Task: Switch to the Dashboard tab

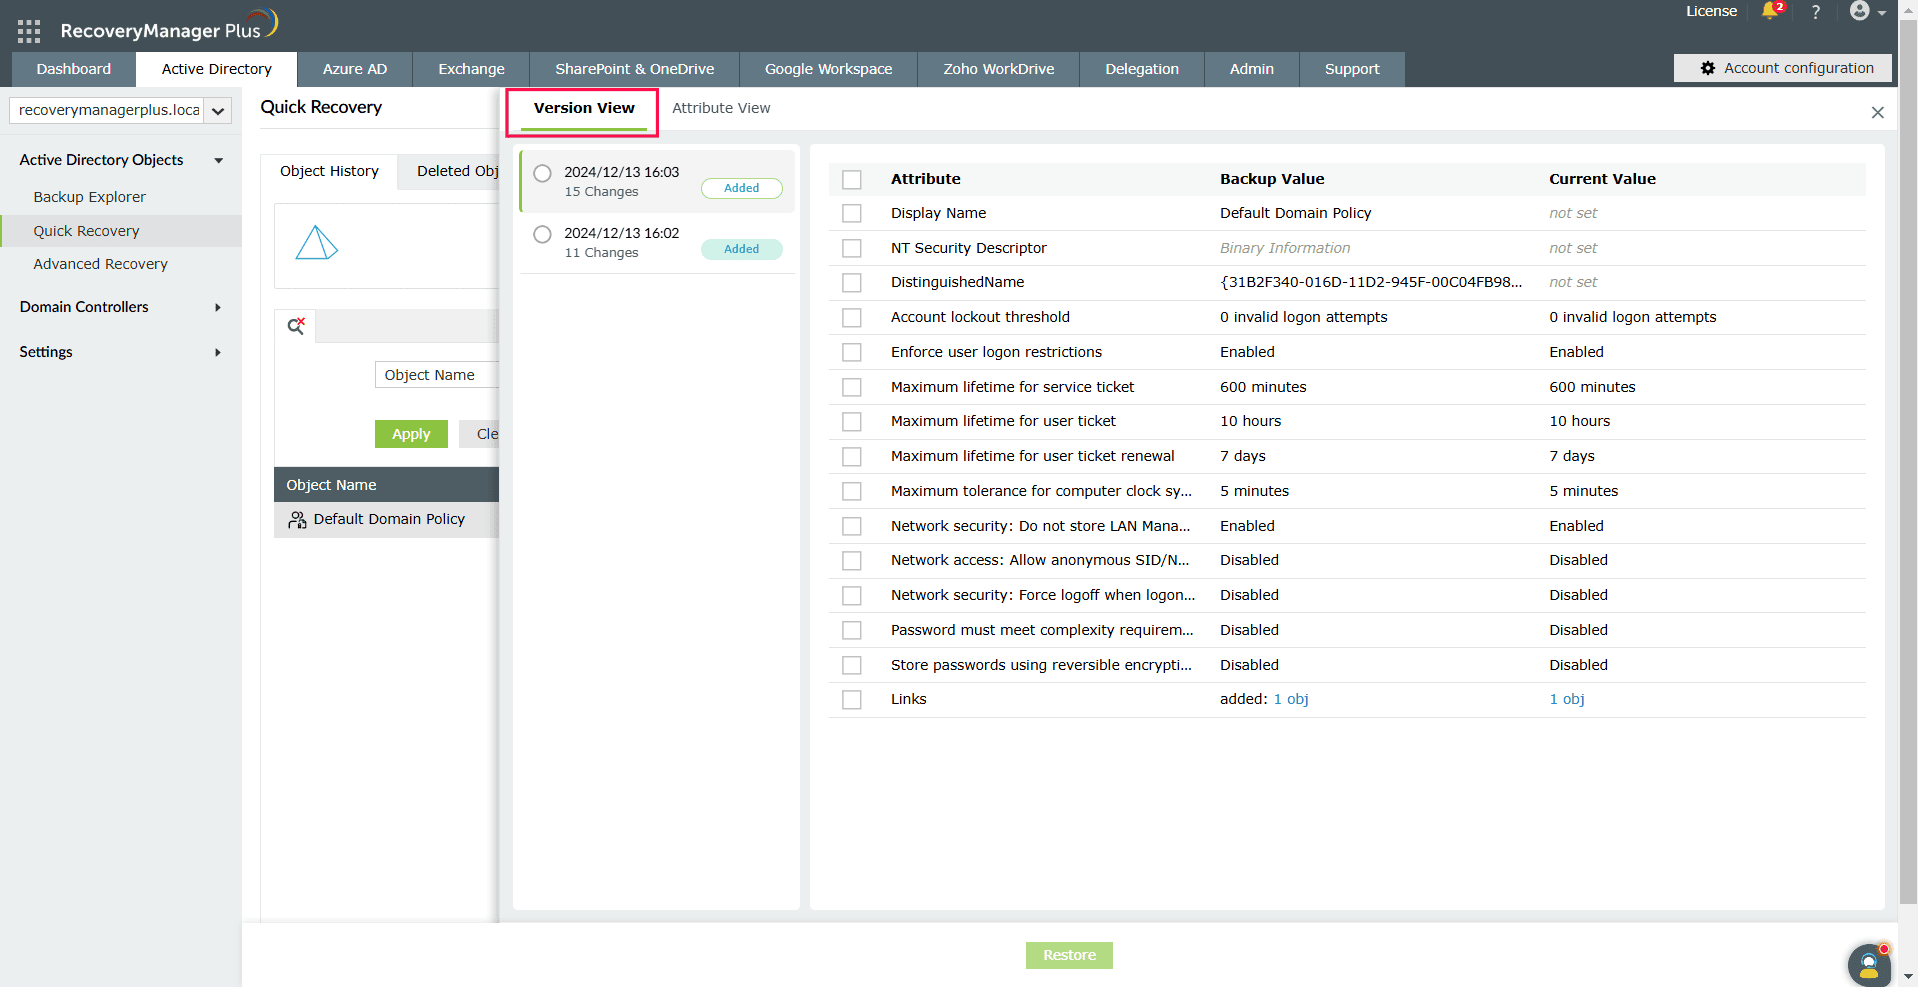Action: (x=74, y=69)
